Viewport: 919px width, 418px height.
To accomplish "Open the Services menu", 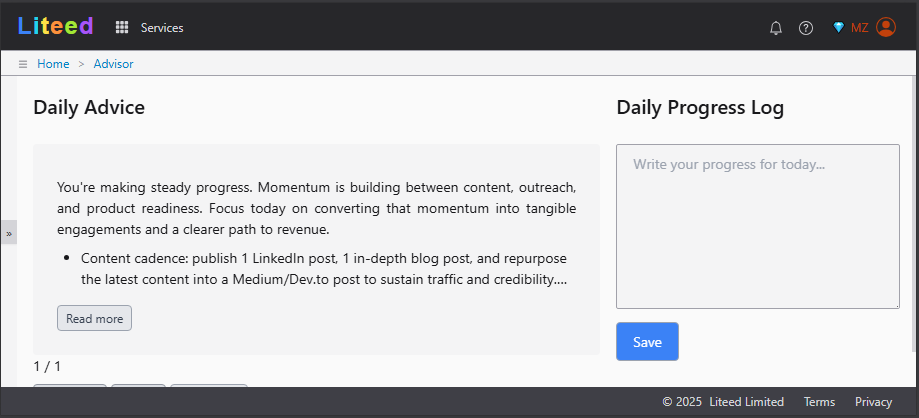I will [162, 28].
